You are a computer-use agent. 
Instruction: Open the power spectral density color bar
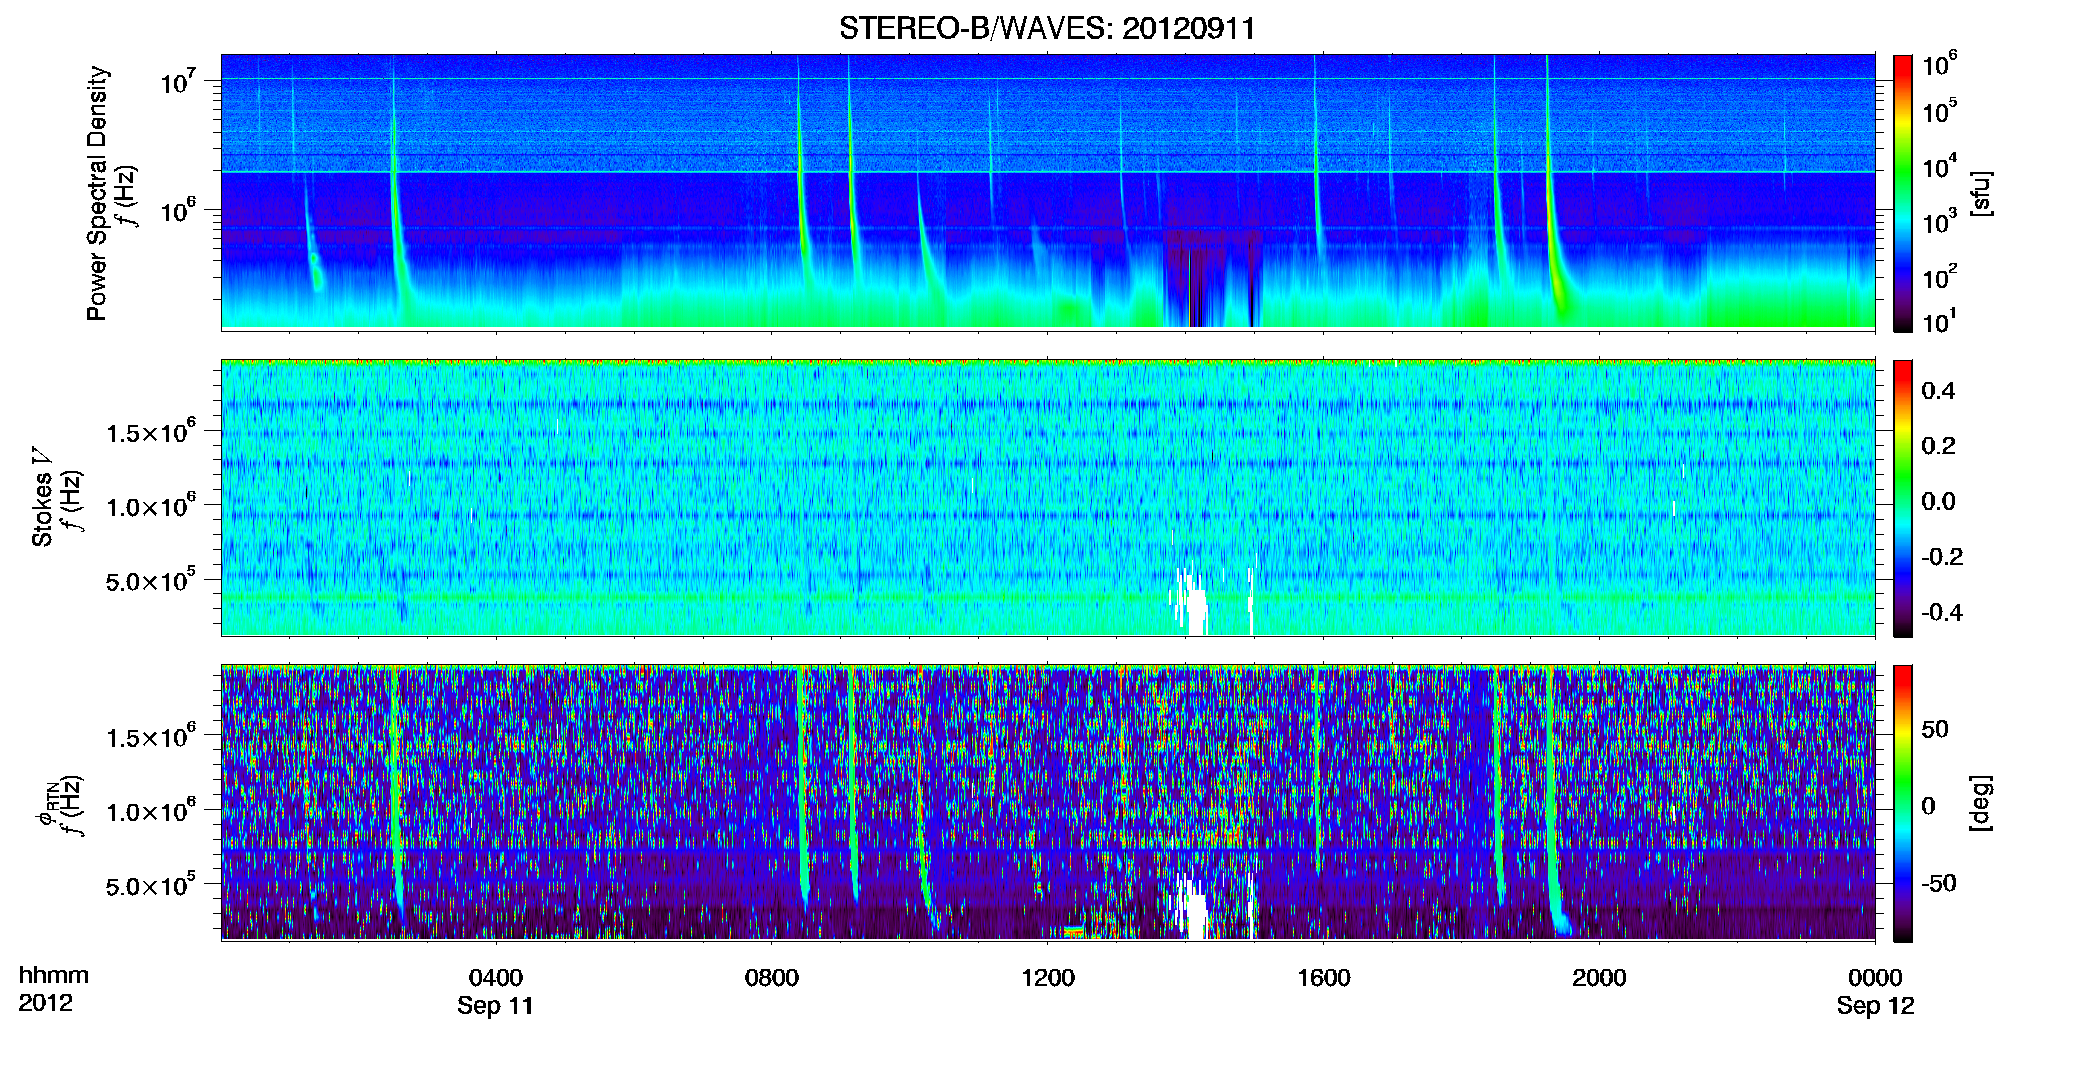1903,193
